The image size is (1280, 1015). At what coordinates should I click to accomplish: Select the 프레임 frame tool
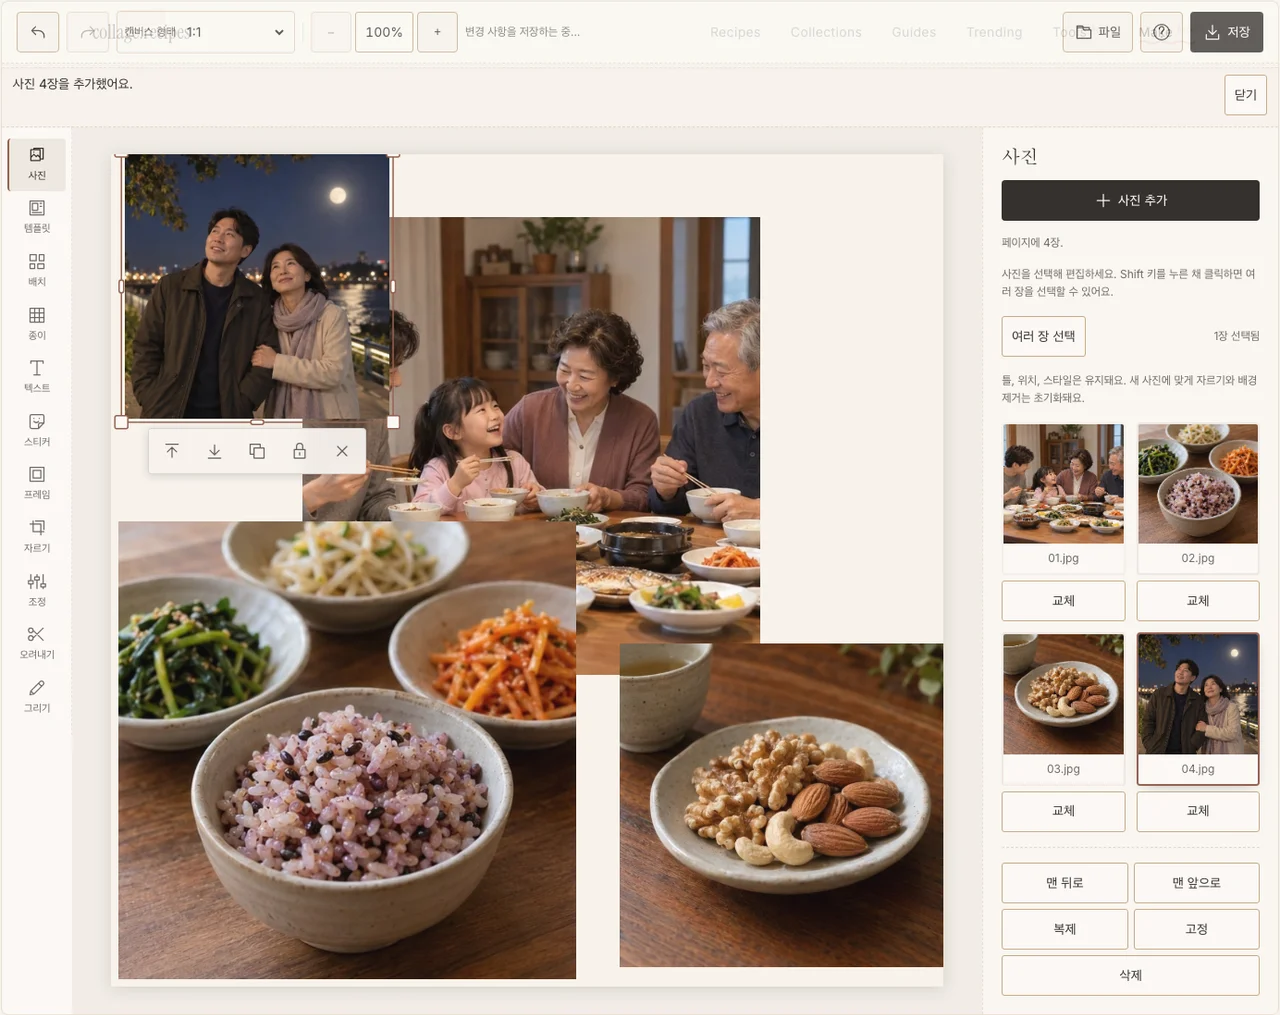point(37,483)
